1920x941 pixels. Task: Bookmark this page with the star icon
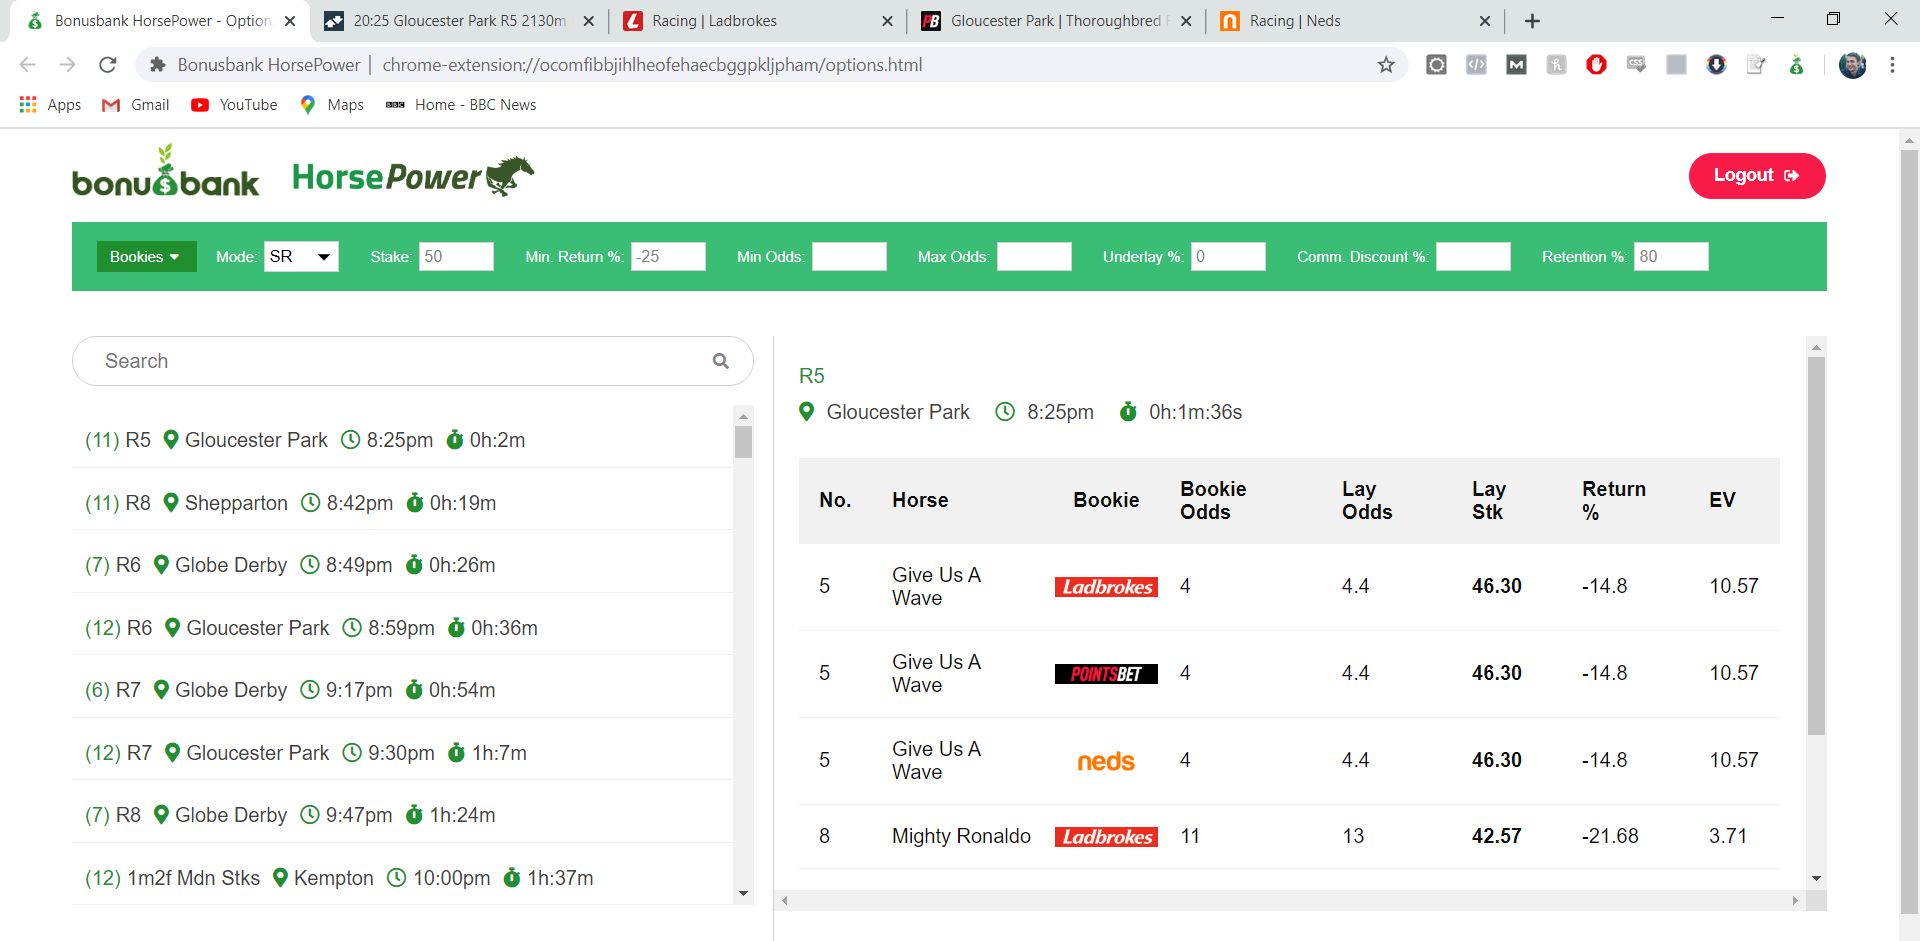[1386, 64]
